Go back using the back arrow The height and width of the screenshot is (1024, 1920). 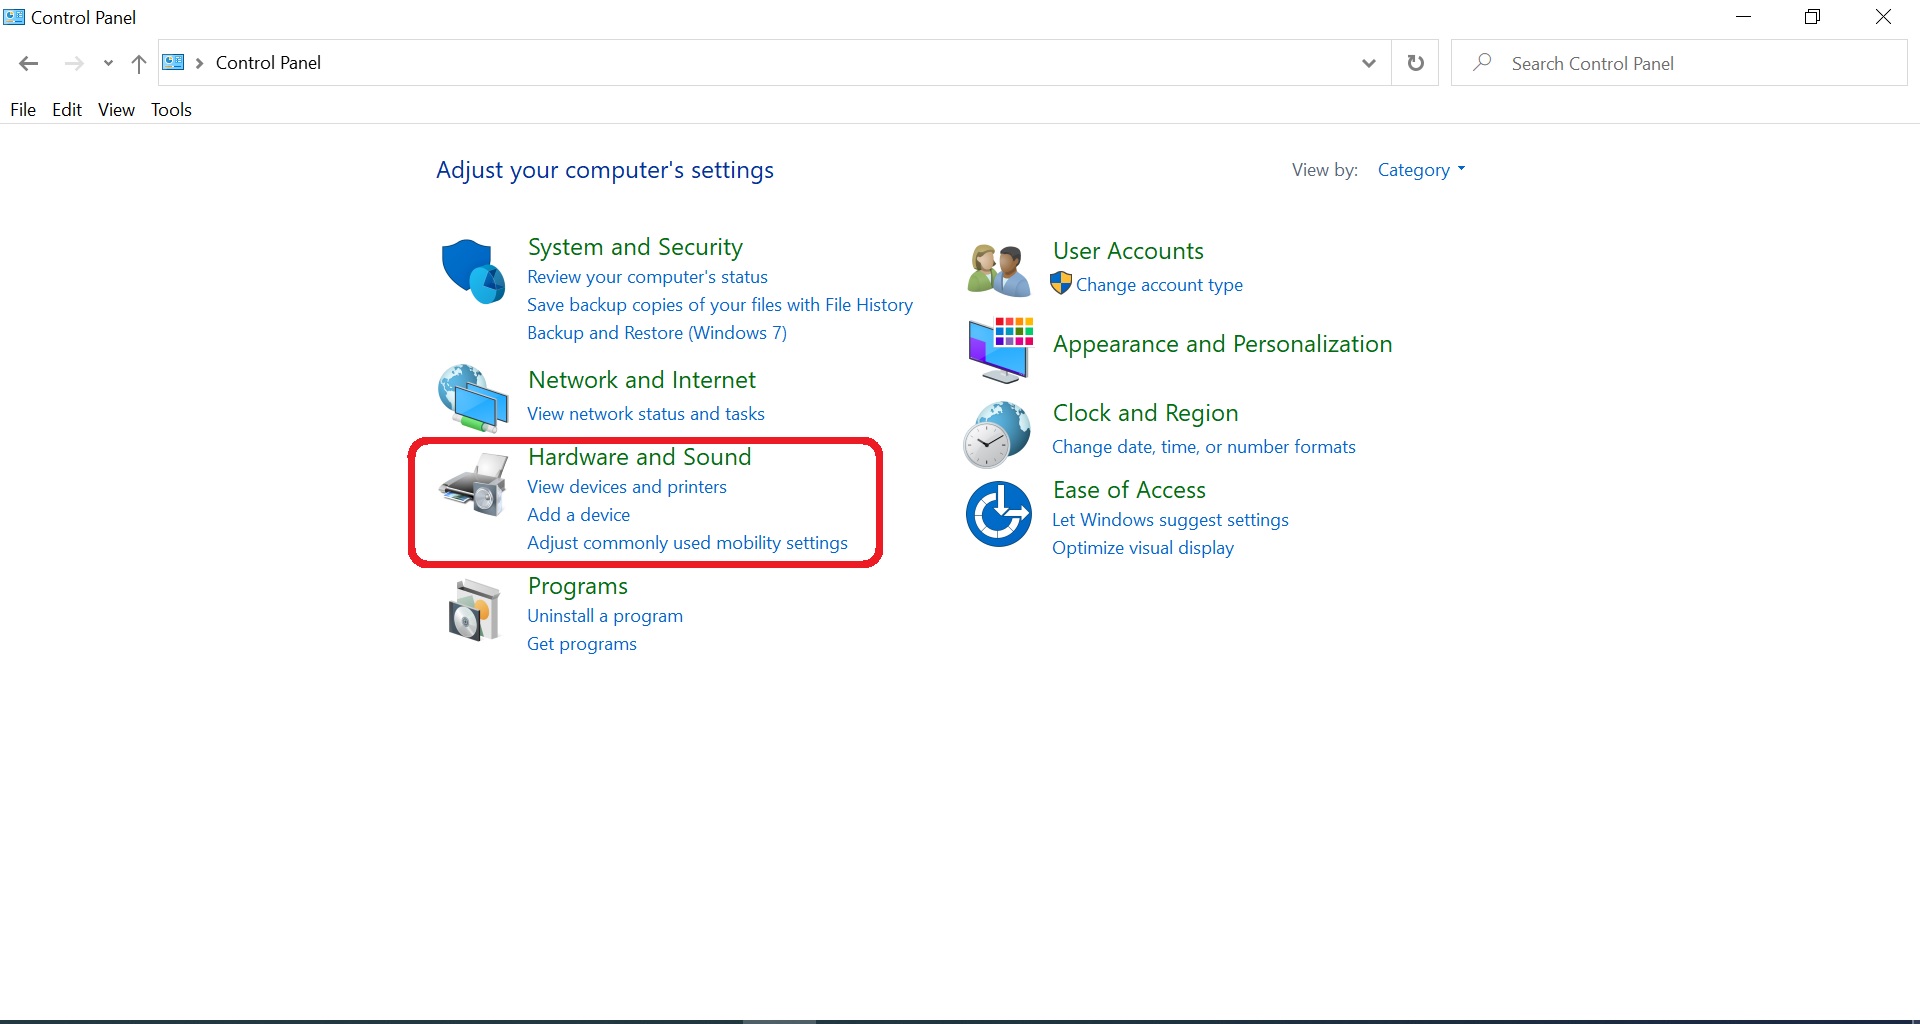point(28,64)
